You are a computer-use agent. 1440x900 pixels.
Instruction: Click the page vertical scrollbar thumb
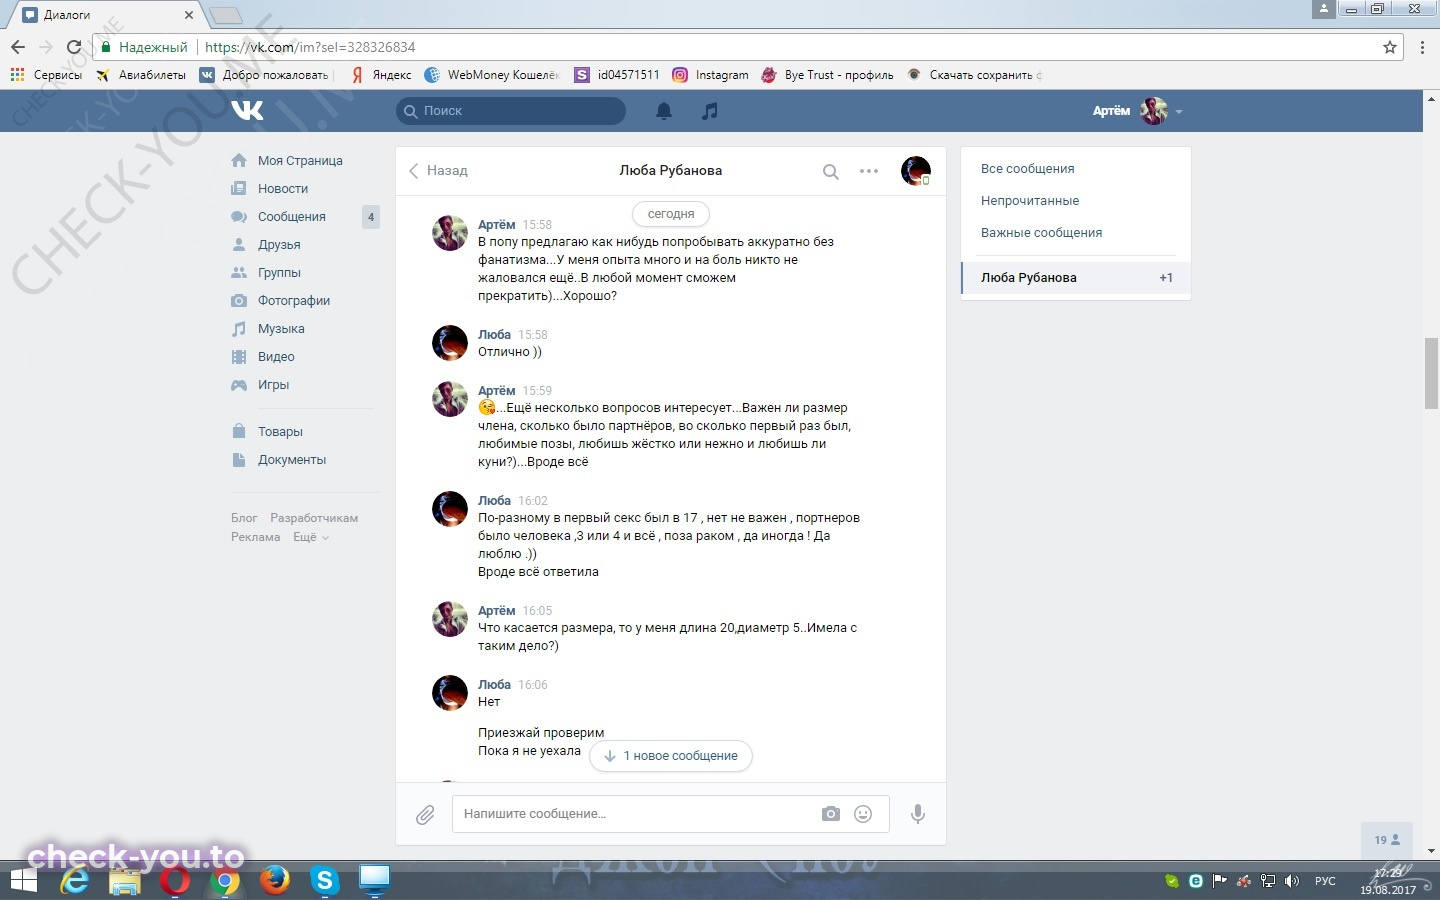pyautogui.click(x=1431, y=374)
